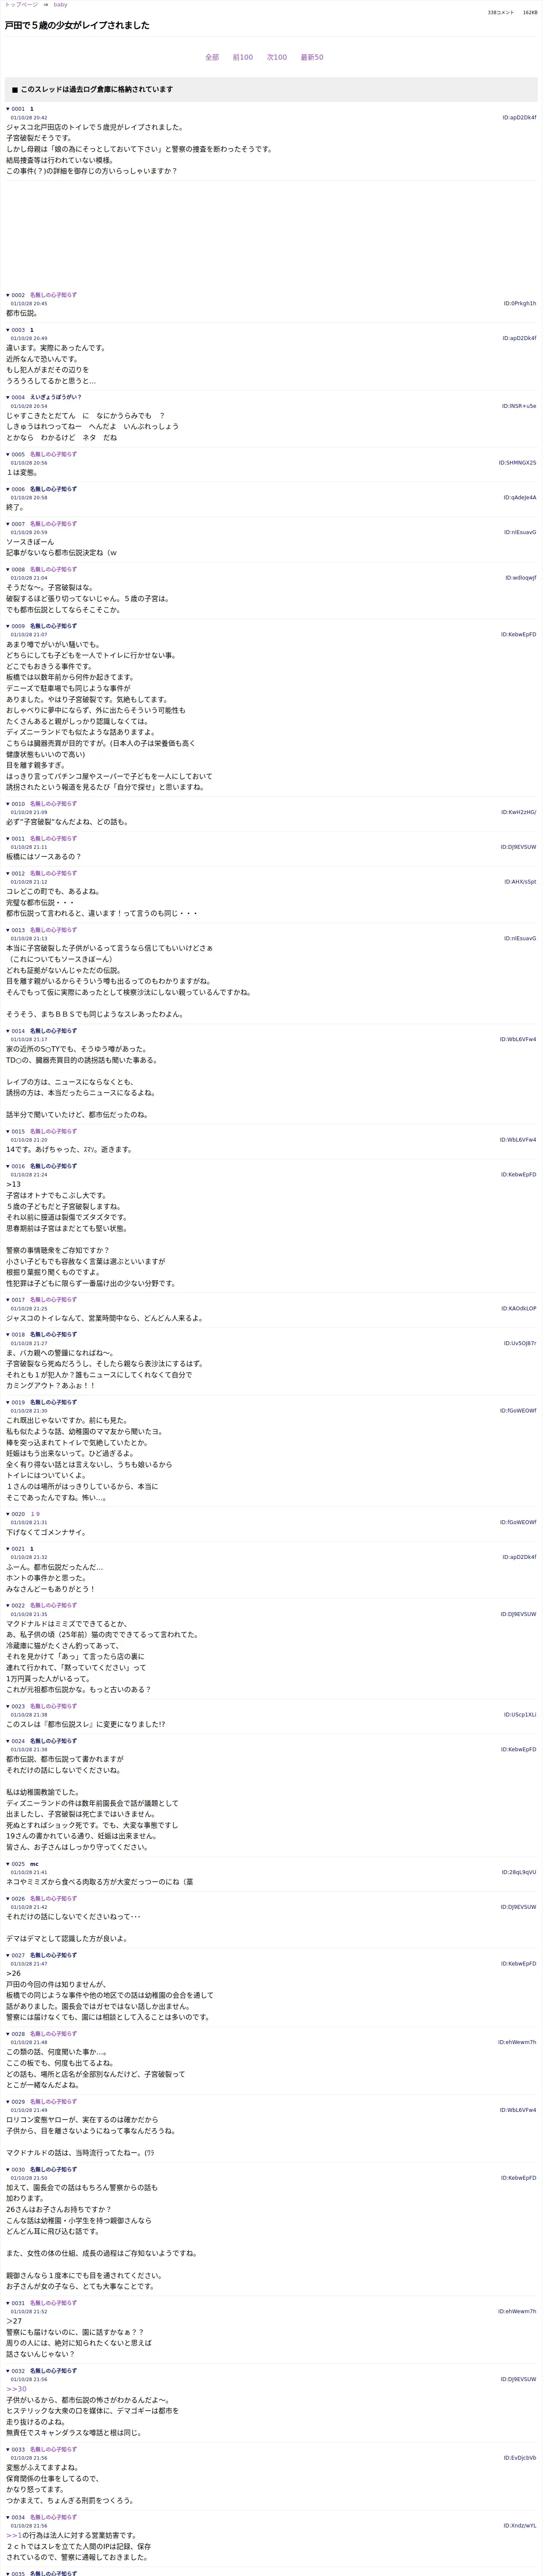Image resolution: width=551 pixels, height=2576 pixels.
Task: Open the baby board breadcrumb link
Action: [x=60, y=5]
